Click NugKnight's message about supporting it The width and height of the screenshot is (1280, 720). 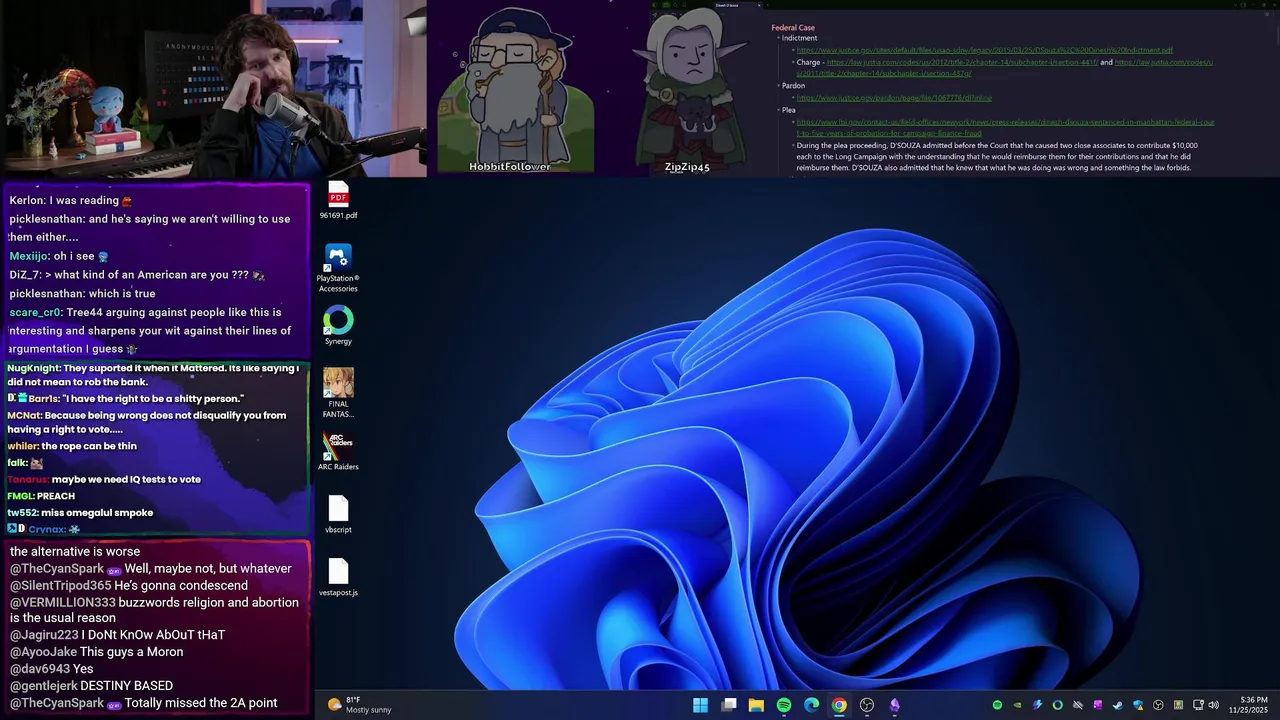pyautogui.click(x=153, y=375)
